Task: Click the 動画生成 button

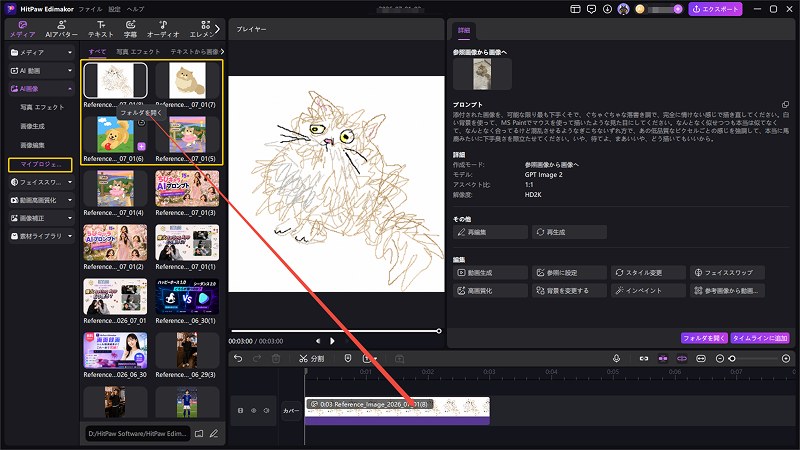Action: tap(490, 272)
